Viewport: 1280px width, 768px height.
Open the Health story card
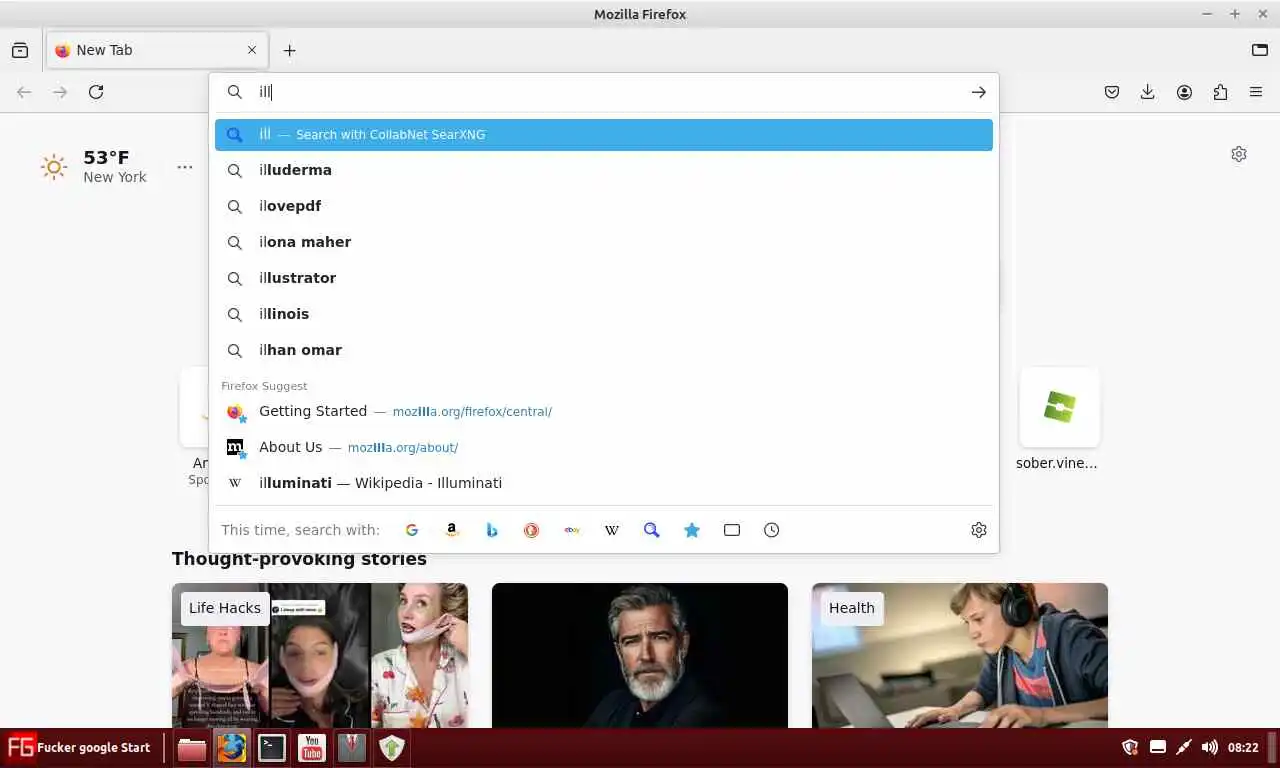click(x=960, y=655)
